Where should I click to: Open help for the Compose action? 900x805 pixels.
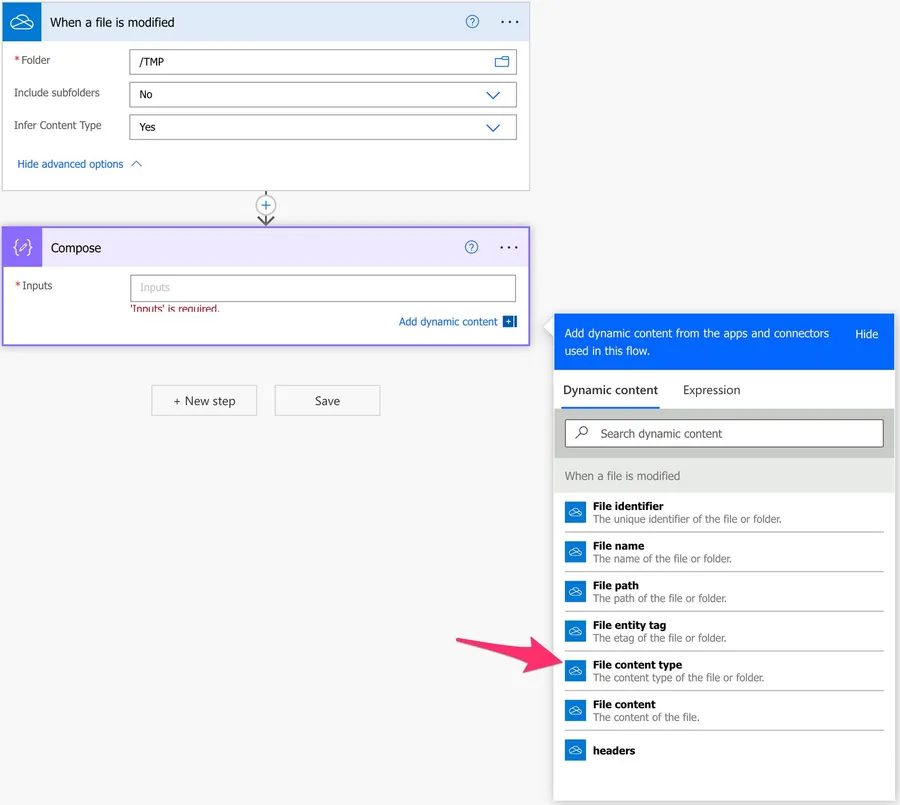pyautogui.click(x=472, y=247)
